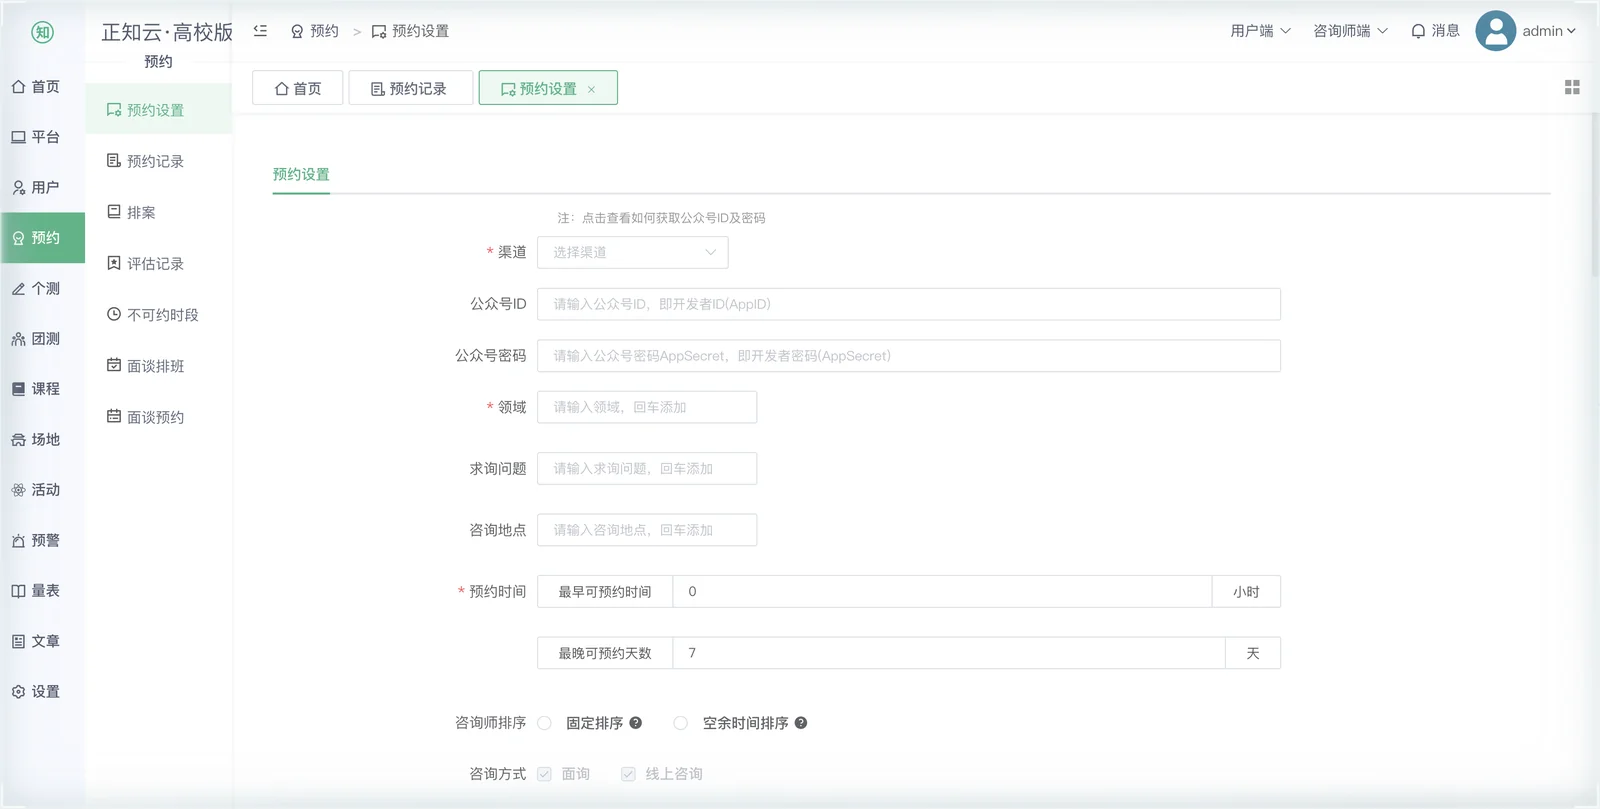
Task: Open the admin account dropdown arrow
Action: [1571, 31]
